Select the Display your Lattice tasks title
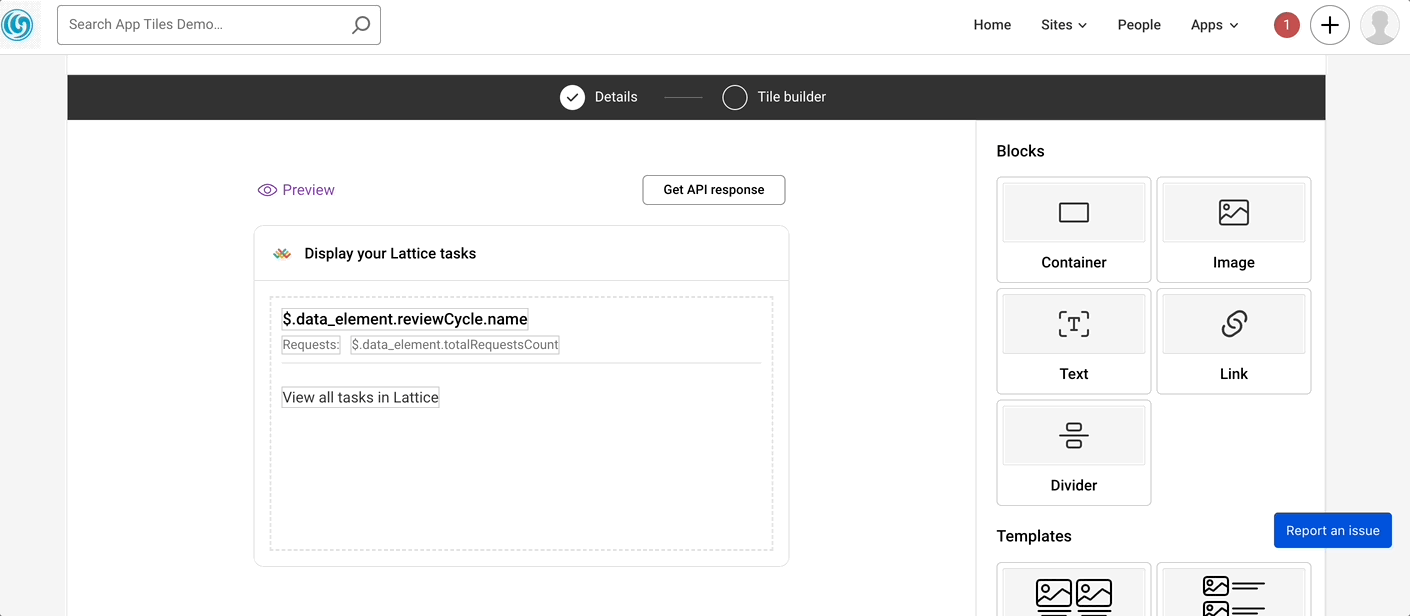The image size is (1410, 616). tap(390, 254)
